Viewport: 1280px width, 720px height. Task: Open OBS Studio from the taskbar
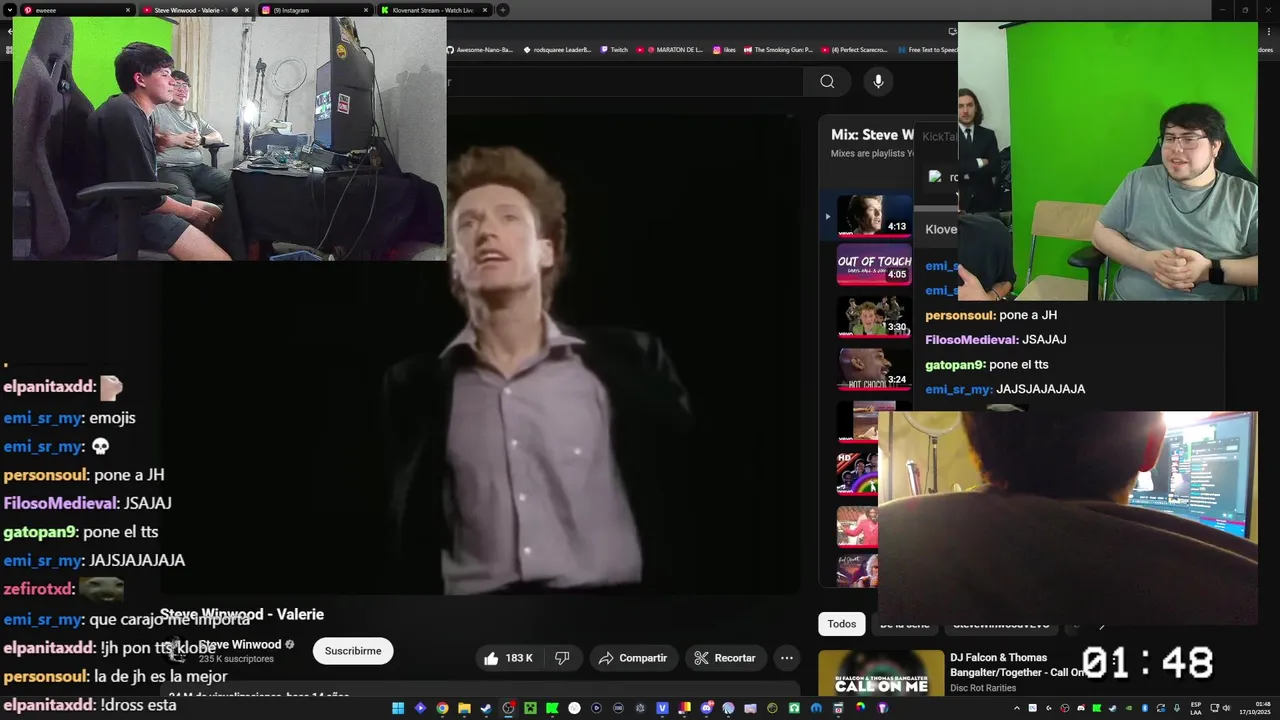point(508,708)
